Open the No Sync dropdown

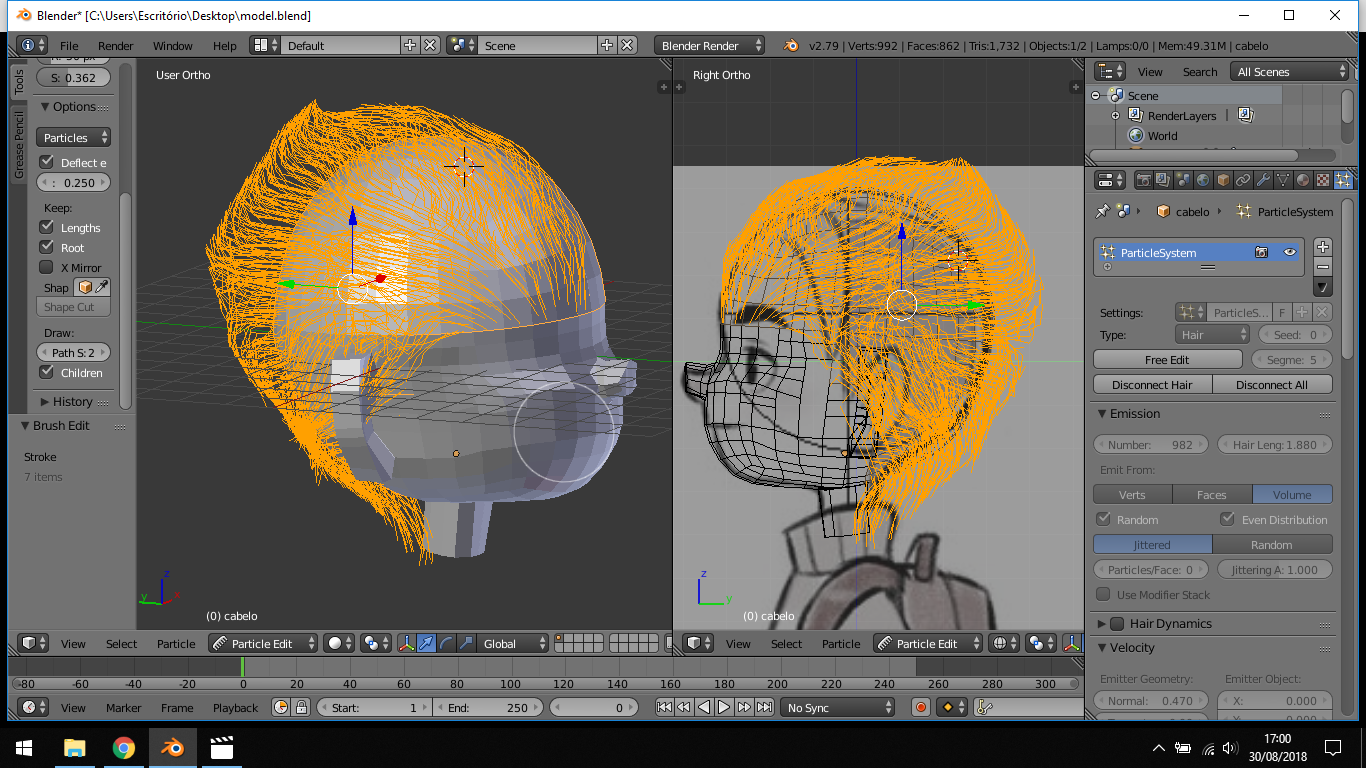(838, 707)
